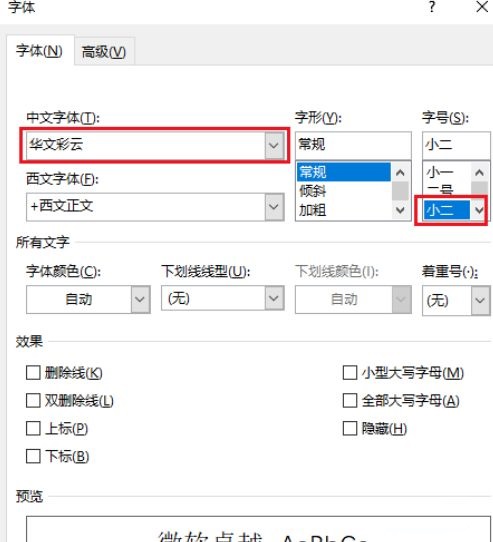Select the 字体(N) tab
The height and width of the screenshot is (542, 493).
pos(39,51)
